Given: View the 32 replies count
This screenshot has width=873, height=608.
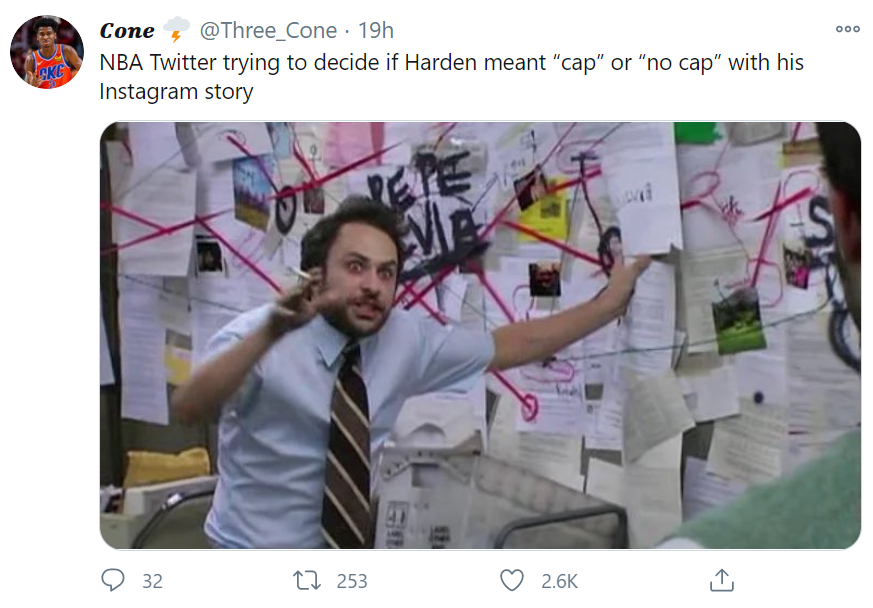Looking at the screenshot, I should click(x=152, y=581).
